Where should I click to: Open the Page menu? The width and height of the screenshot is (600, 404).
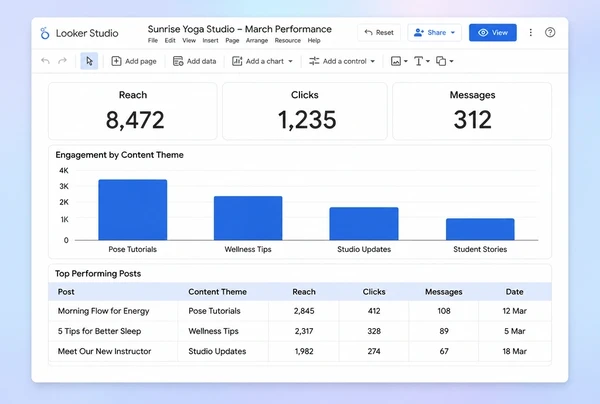[232, 41]
